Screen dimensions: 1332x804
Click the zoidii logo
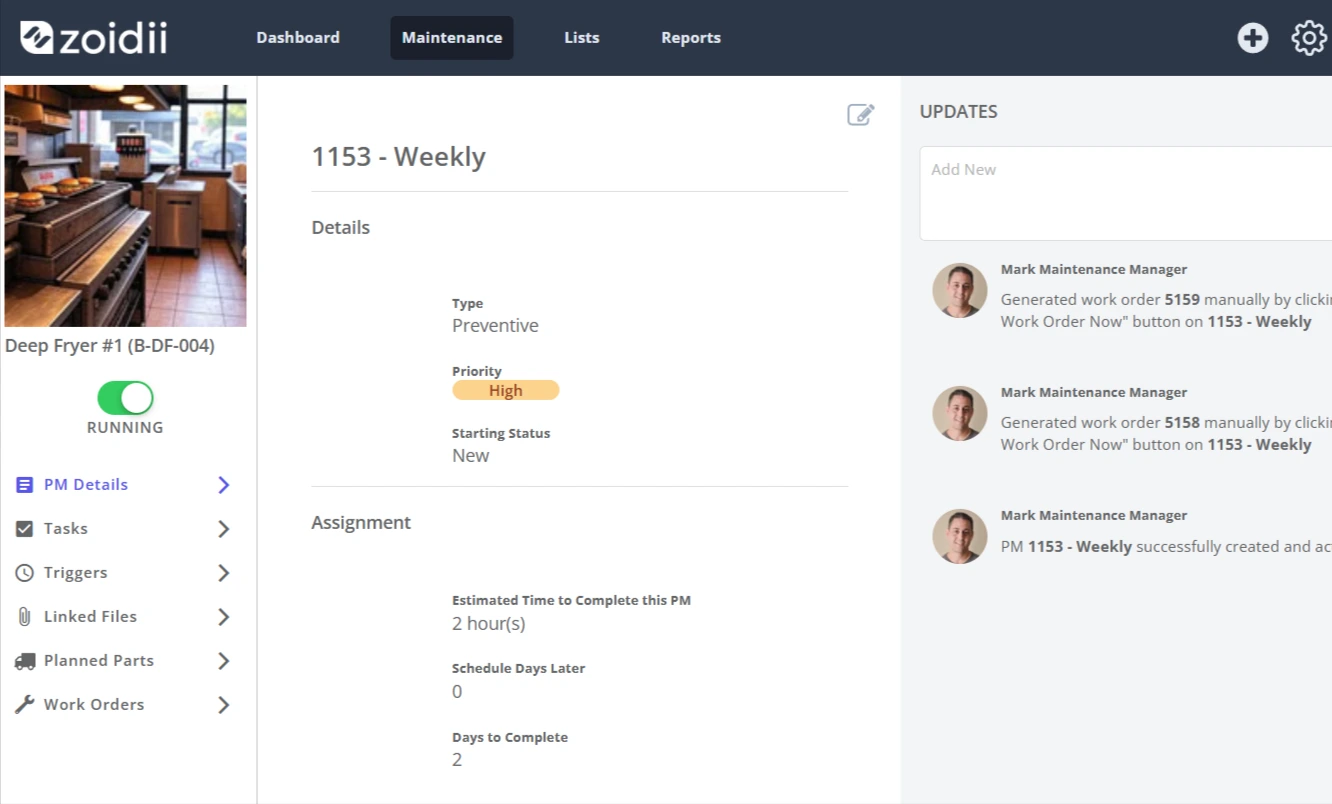(x=94, y=38)
